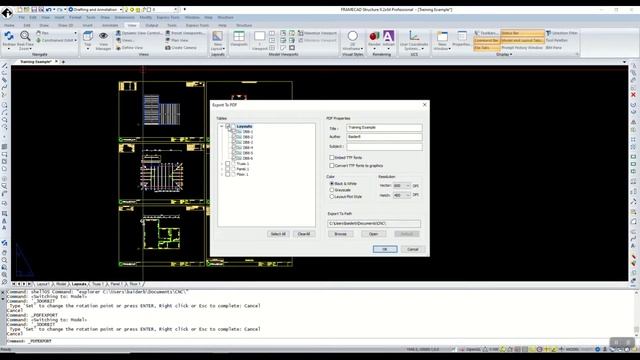640x360 pixels.
Task: Open the View Manager eye icon
Action: (103, 36)
